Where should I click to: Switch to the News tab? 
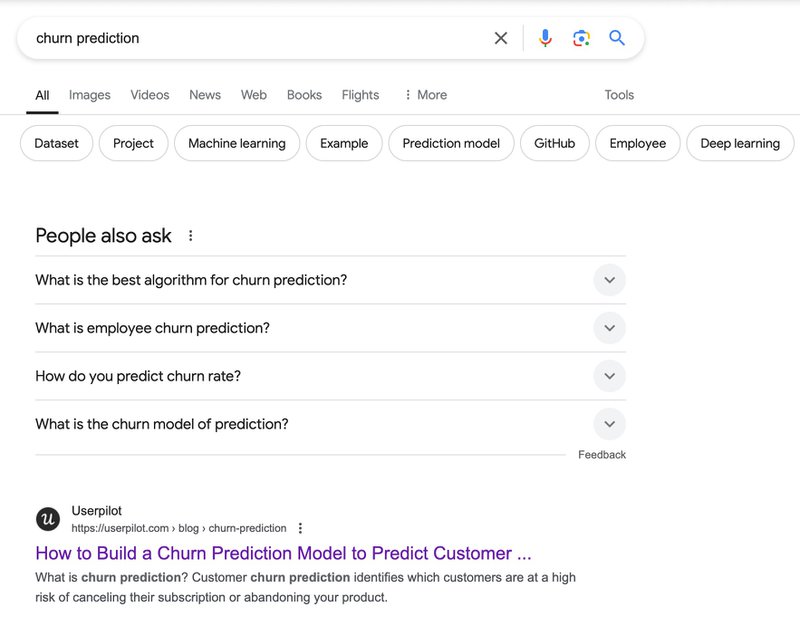click(205, 95)
